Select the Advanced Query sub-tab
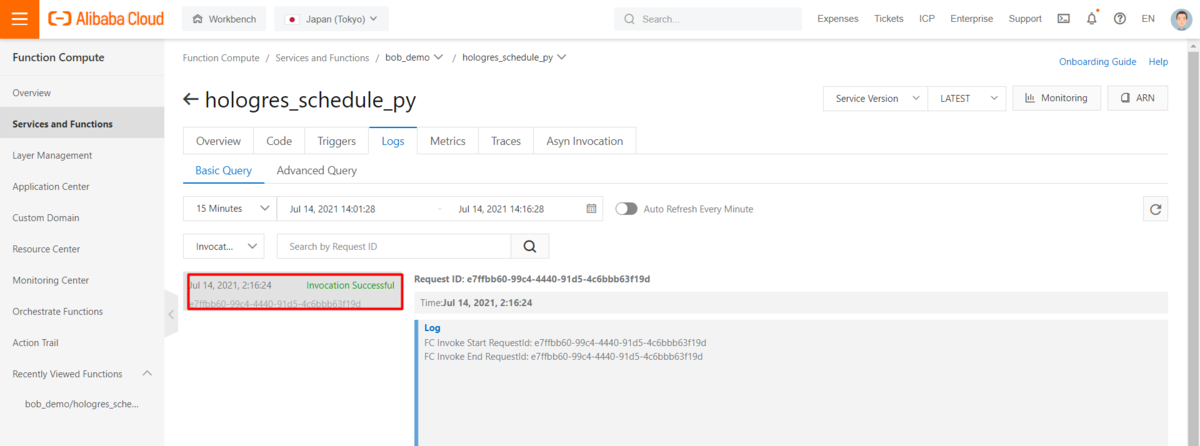Screen dimensions: 1200x446 click(x=317, y=171)
